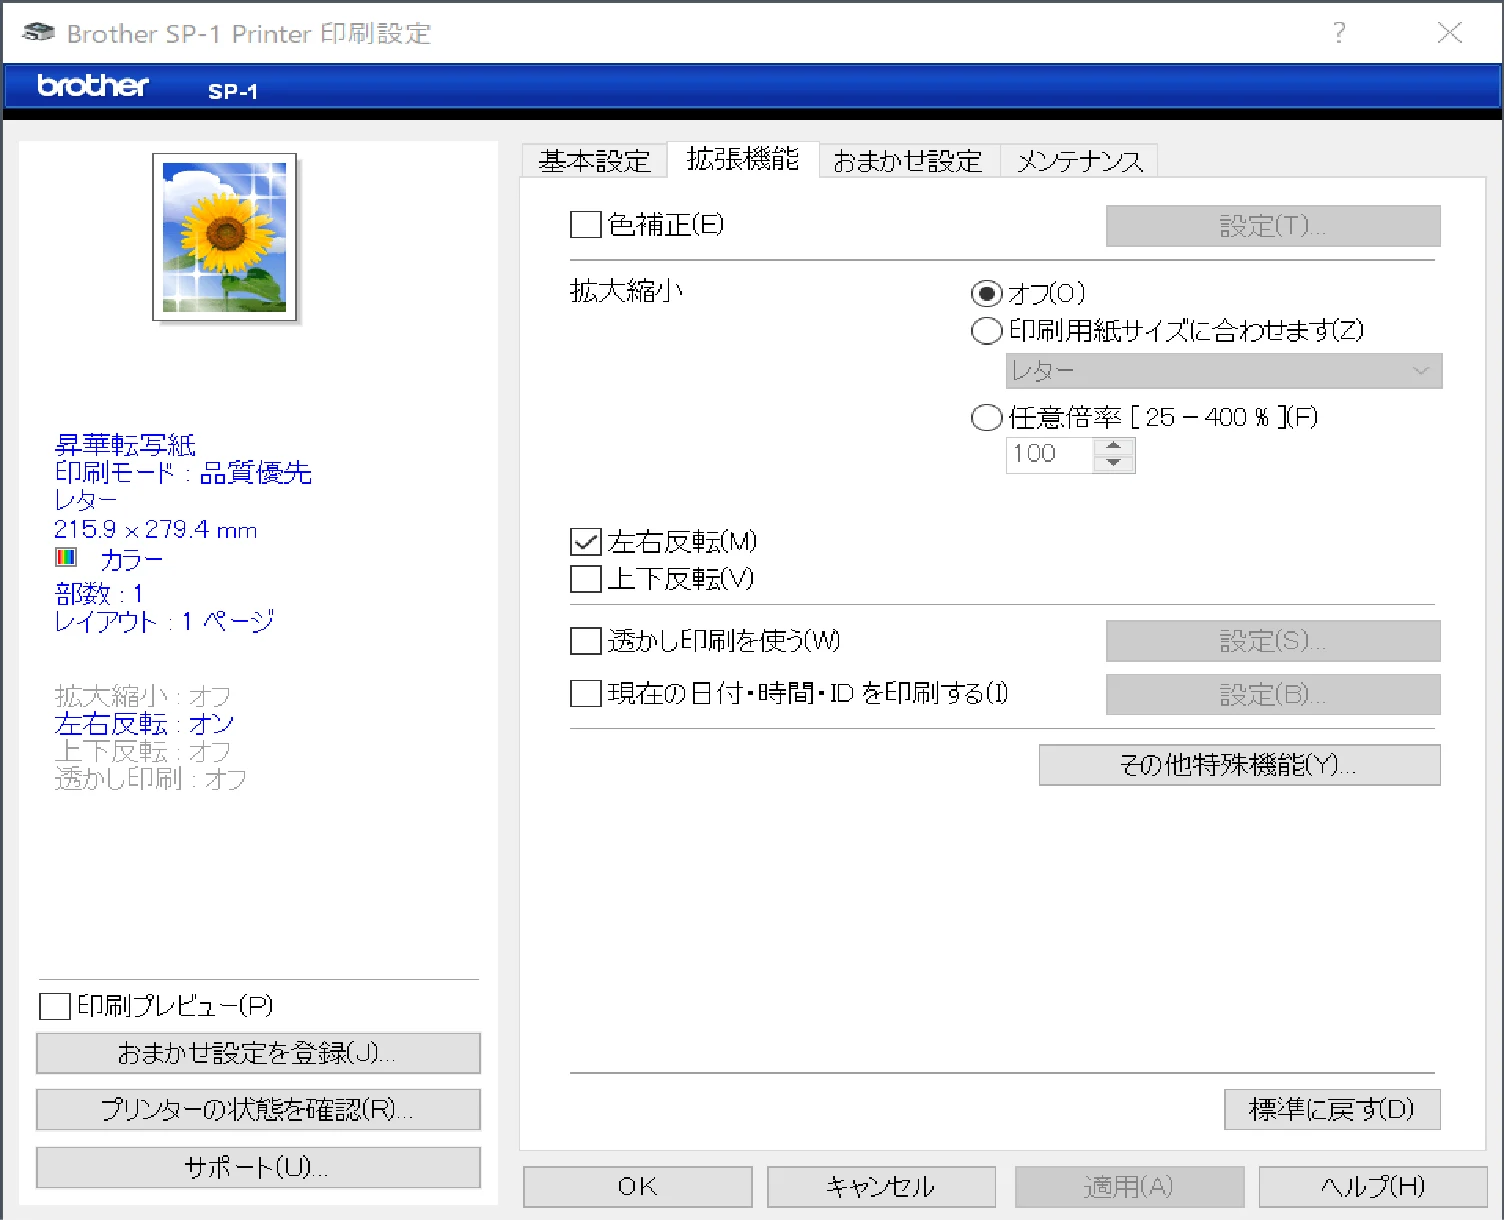Image resolution: width=1505 pixels, height=1220 pixels.
Task: Increase scaling percentage with the up arrow
Action: [1113, 446]
